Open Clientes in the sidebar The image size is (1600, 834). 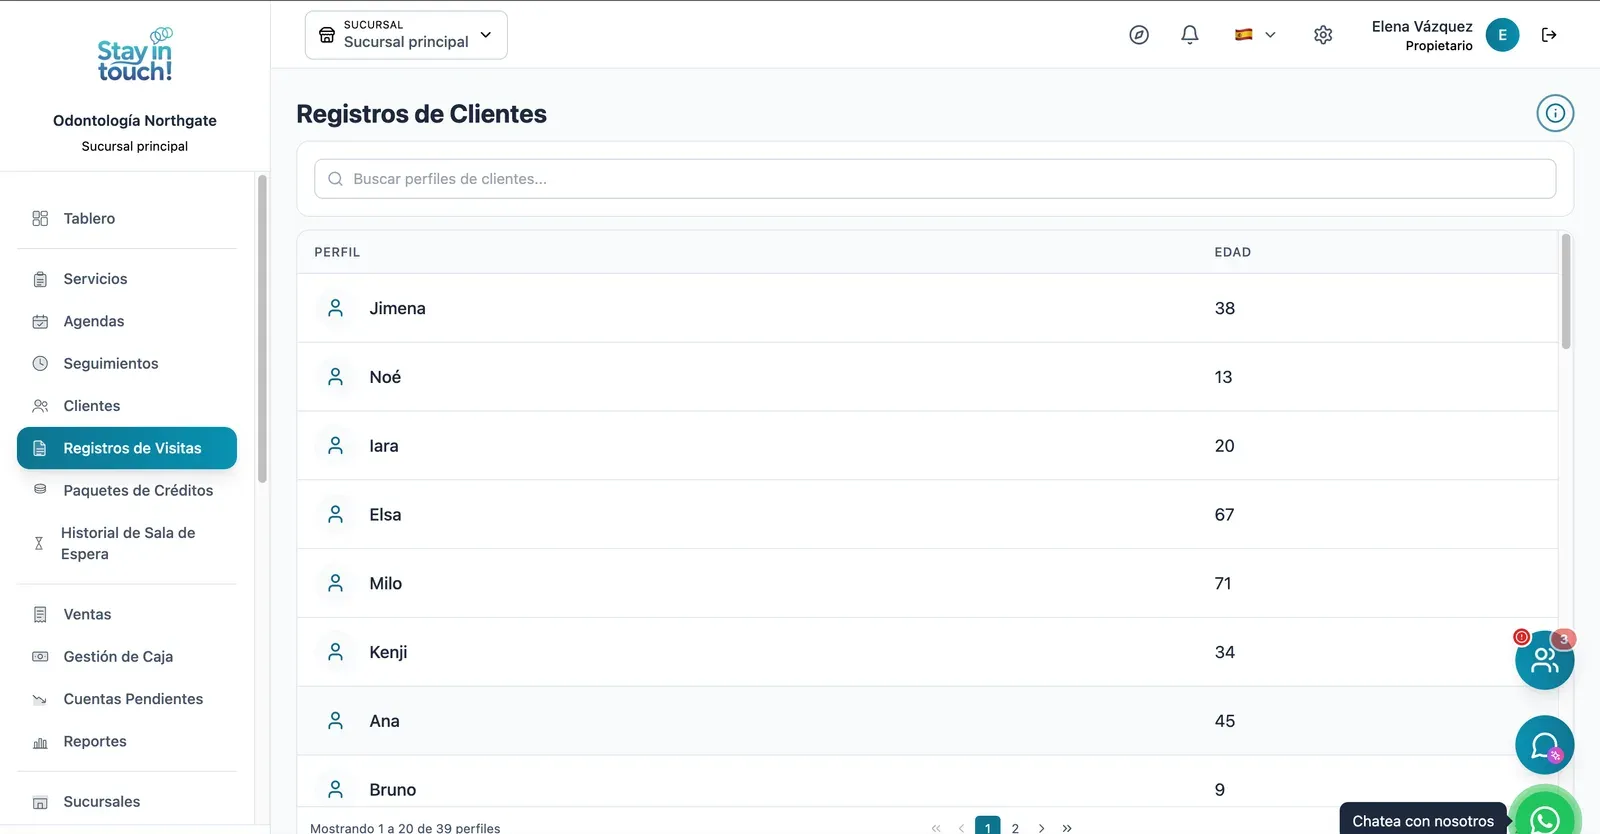127,406
